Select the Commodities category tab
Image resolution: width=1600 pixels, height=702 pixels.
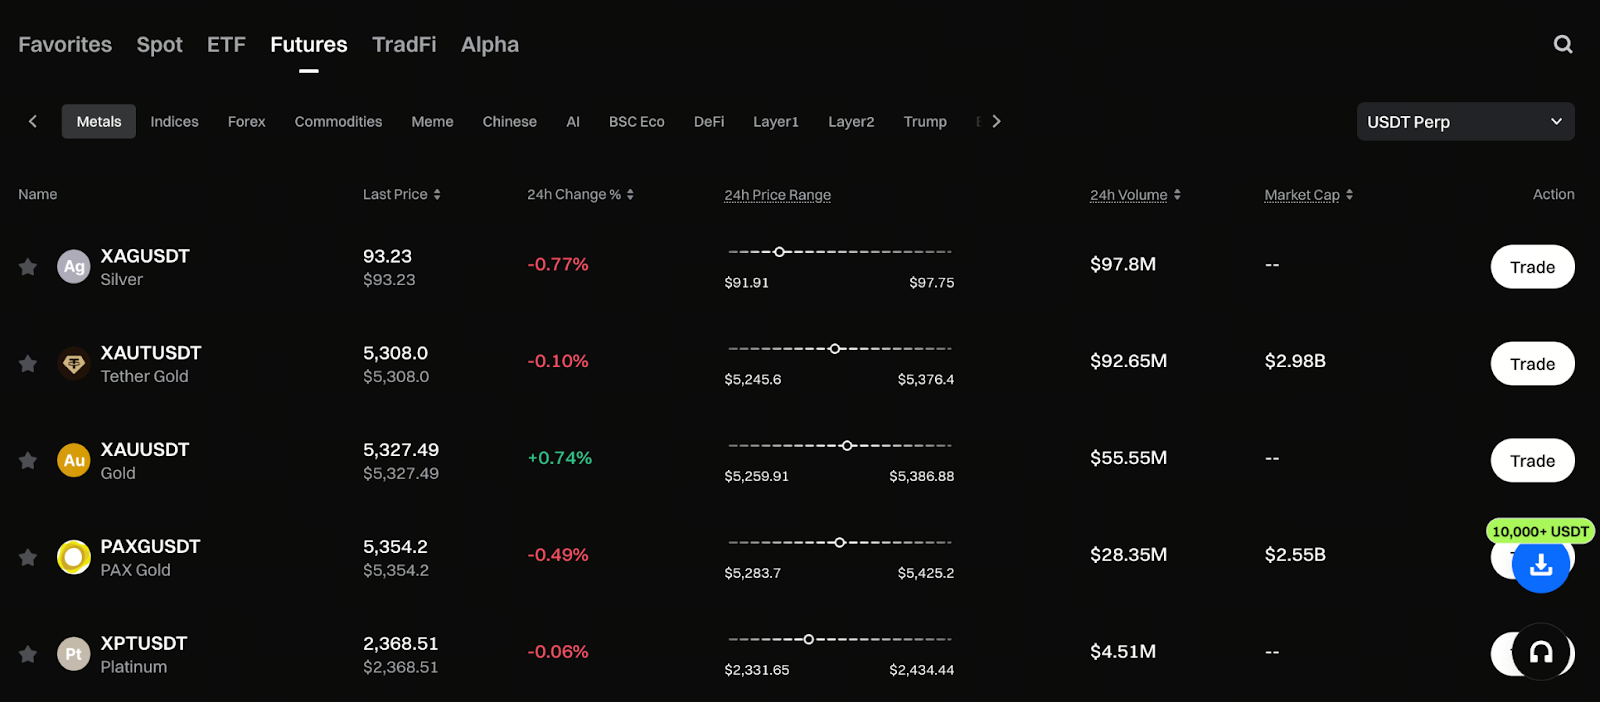click(x=338, y=122)
